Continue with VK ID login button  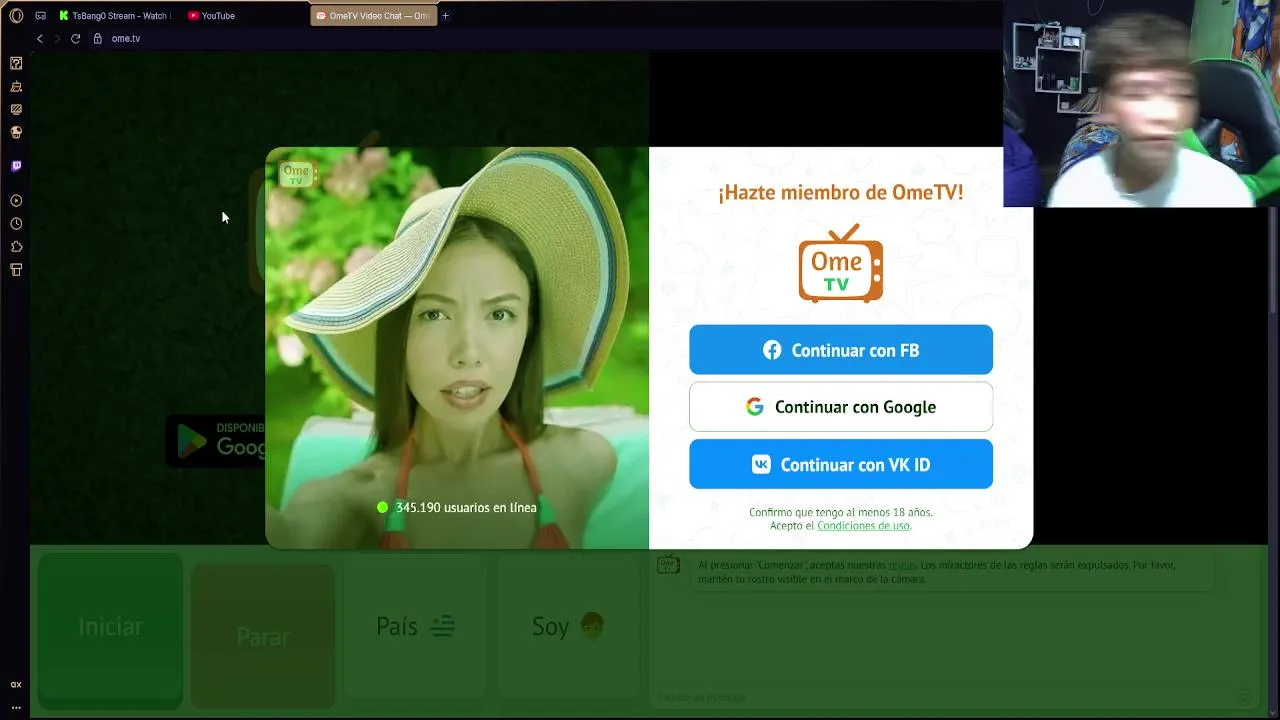tap(841, 465)
